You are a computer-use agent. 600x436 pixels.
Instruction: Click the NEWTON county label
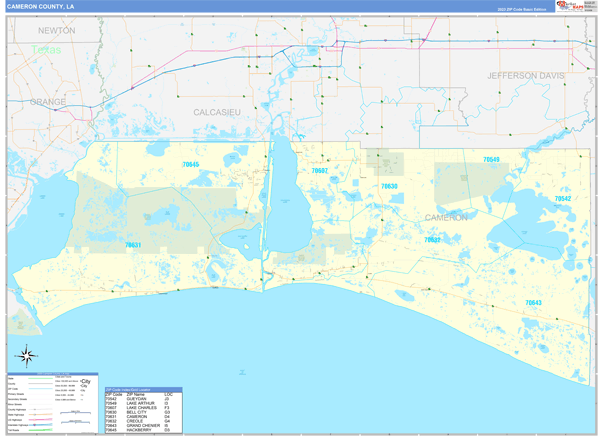click(57, 31)
